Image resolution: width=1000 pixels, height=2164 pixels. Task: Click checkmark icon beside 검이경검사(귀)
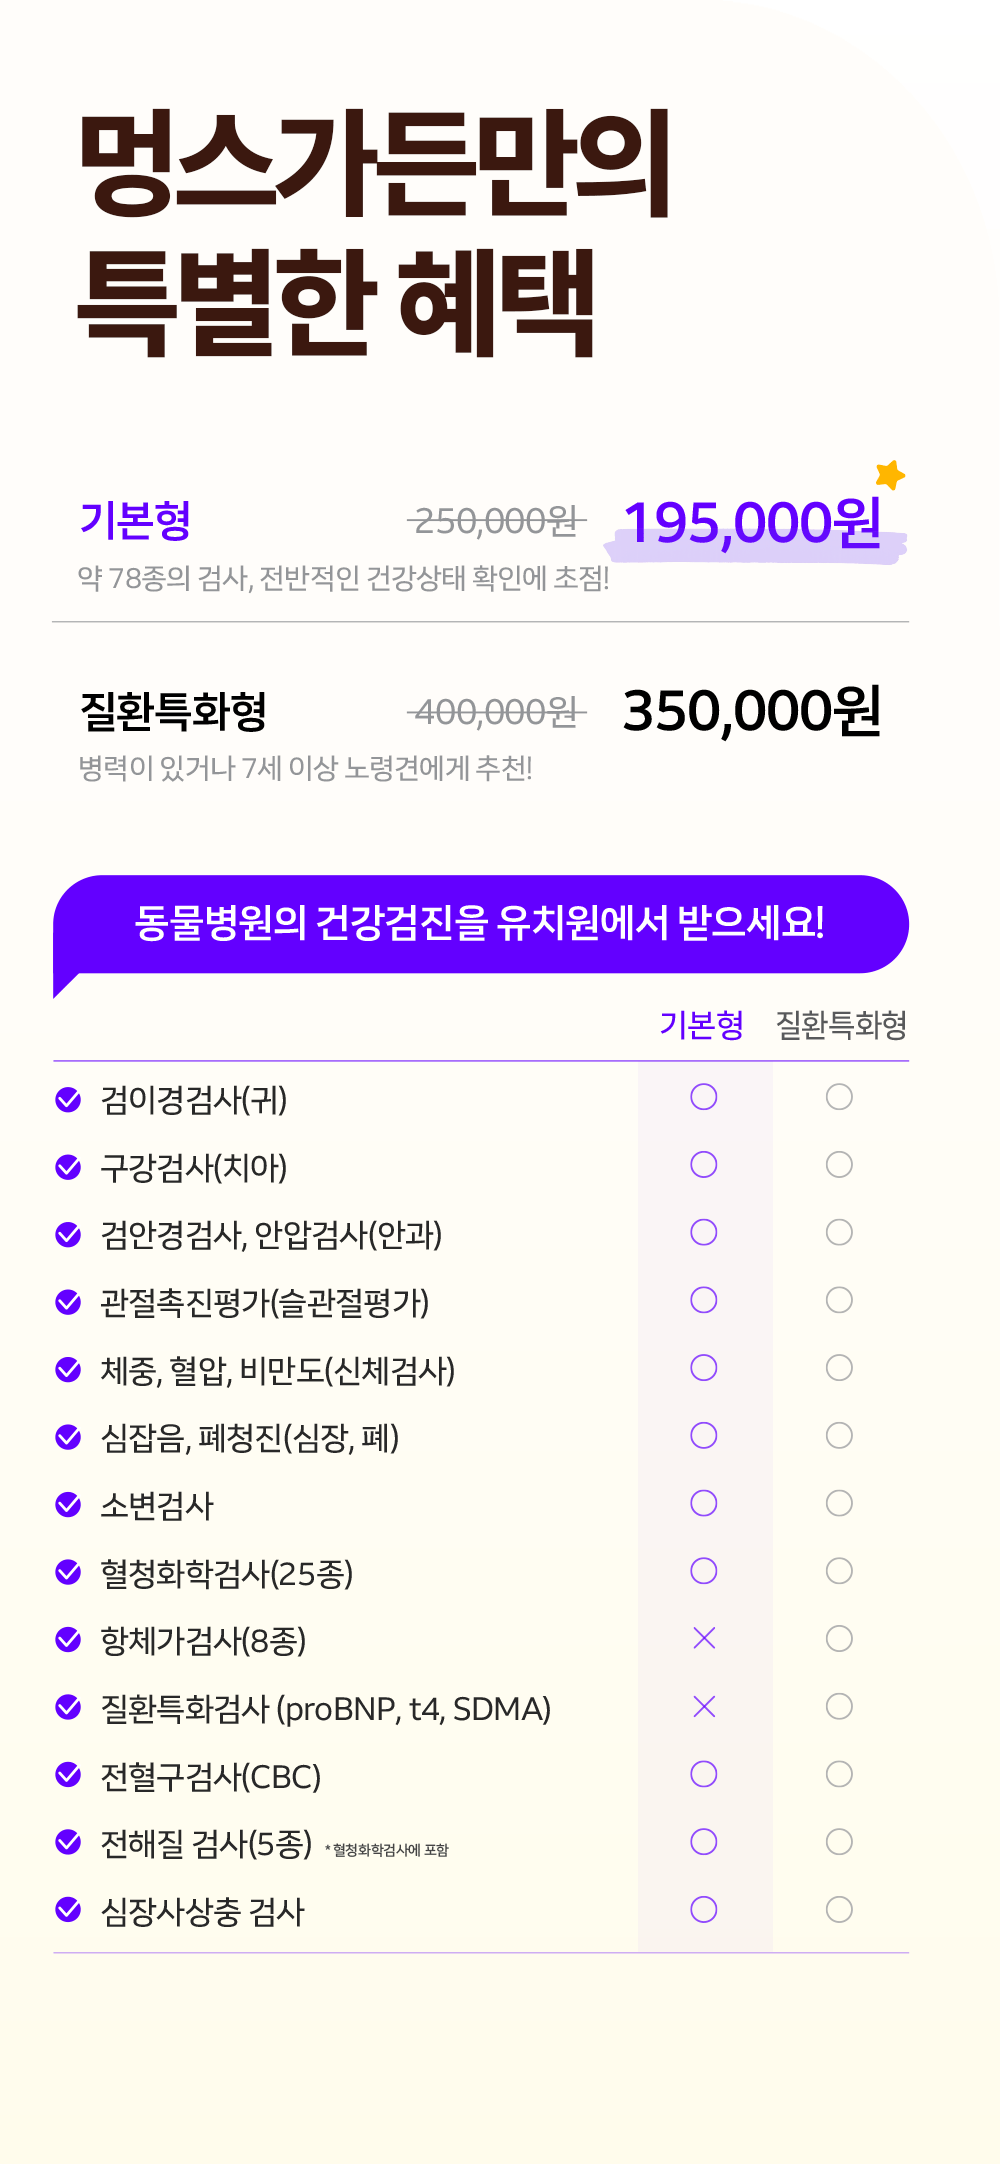tap(68, 1099)
